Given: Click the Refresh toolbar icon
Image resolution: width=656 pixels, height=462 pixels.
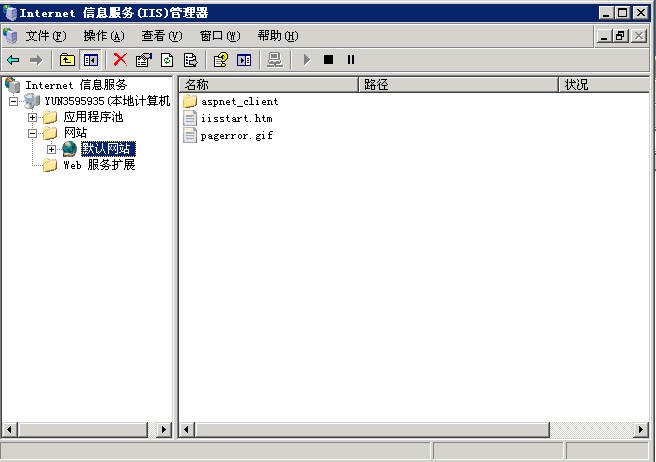Looking at the screenshot, I should pos(167,60).
